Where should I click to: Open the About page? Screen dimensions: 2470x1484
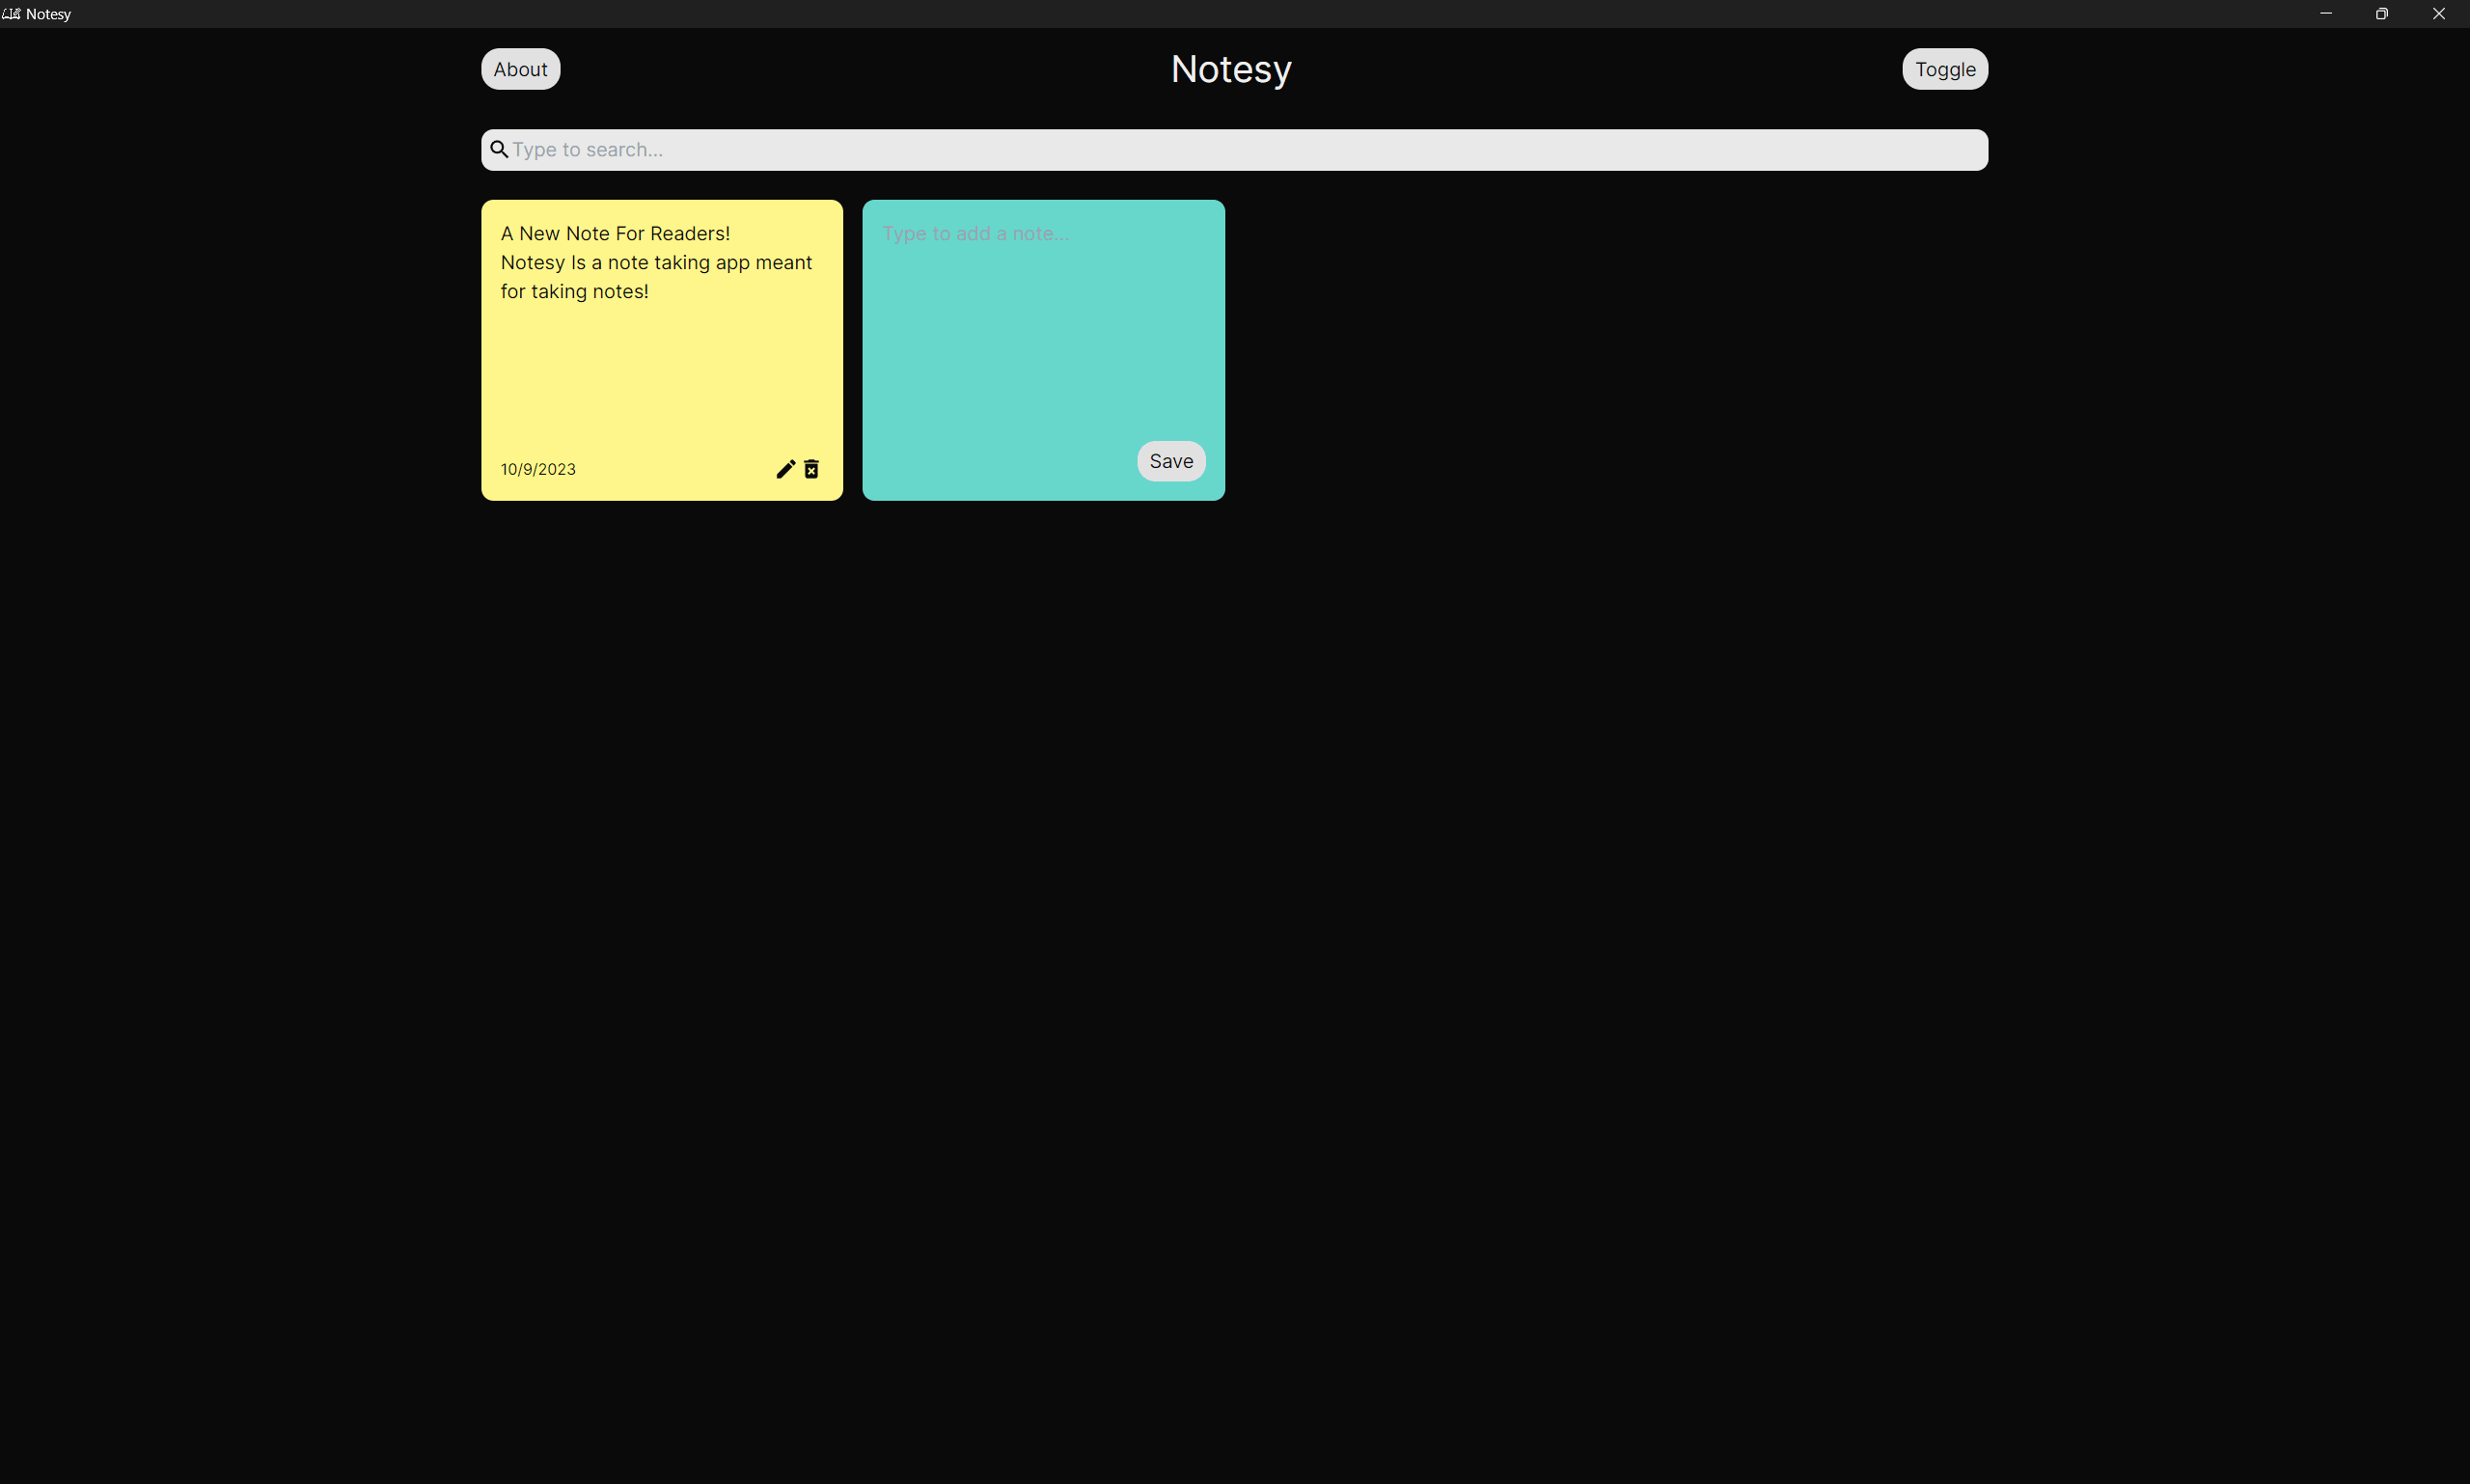[520, 69]
